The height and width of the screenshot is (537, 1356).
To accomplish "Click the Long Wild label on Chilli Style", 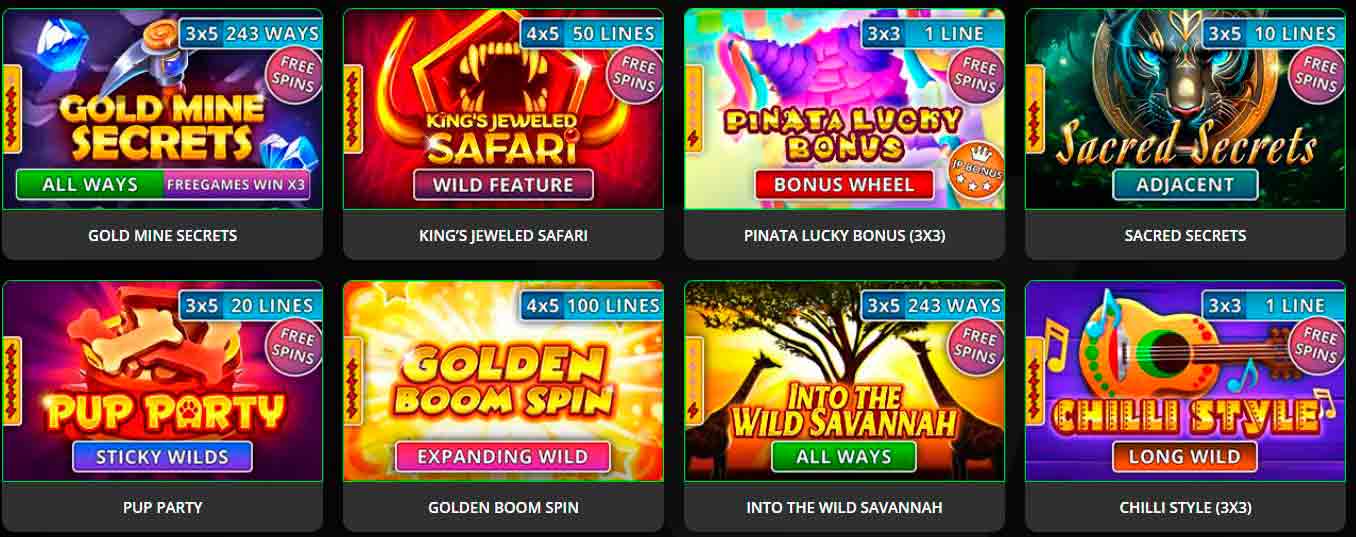I will click(1185, 457).
